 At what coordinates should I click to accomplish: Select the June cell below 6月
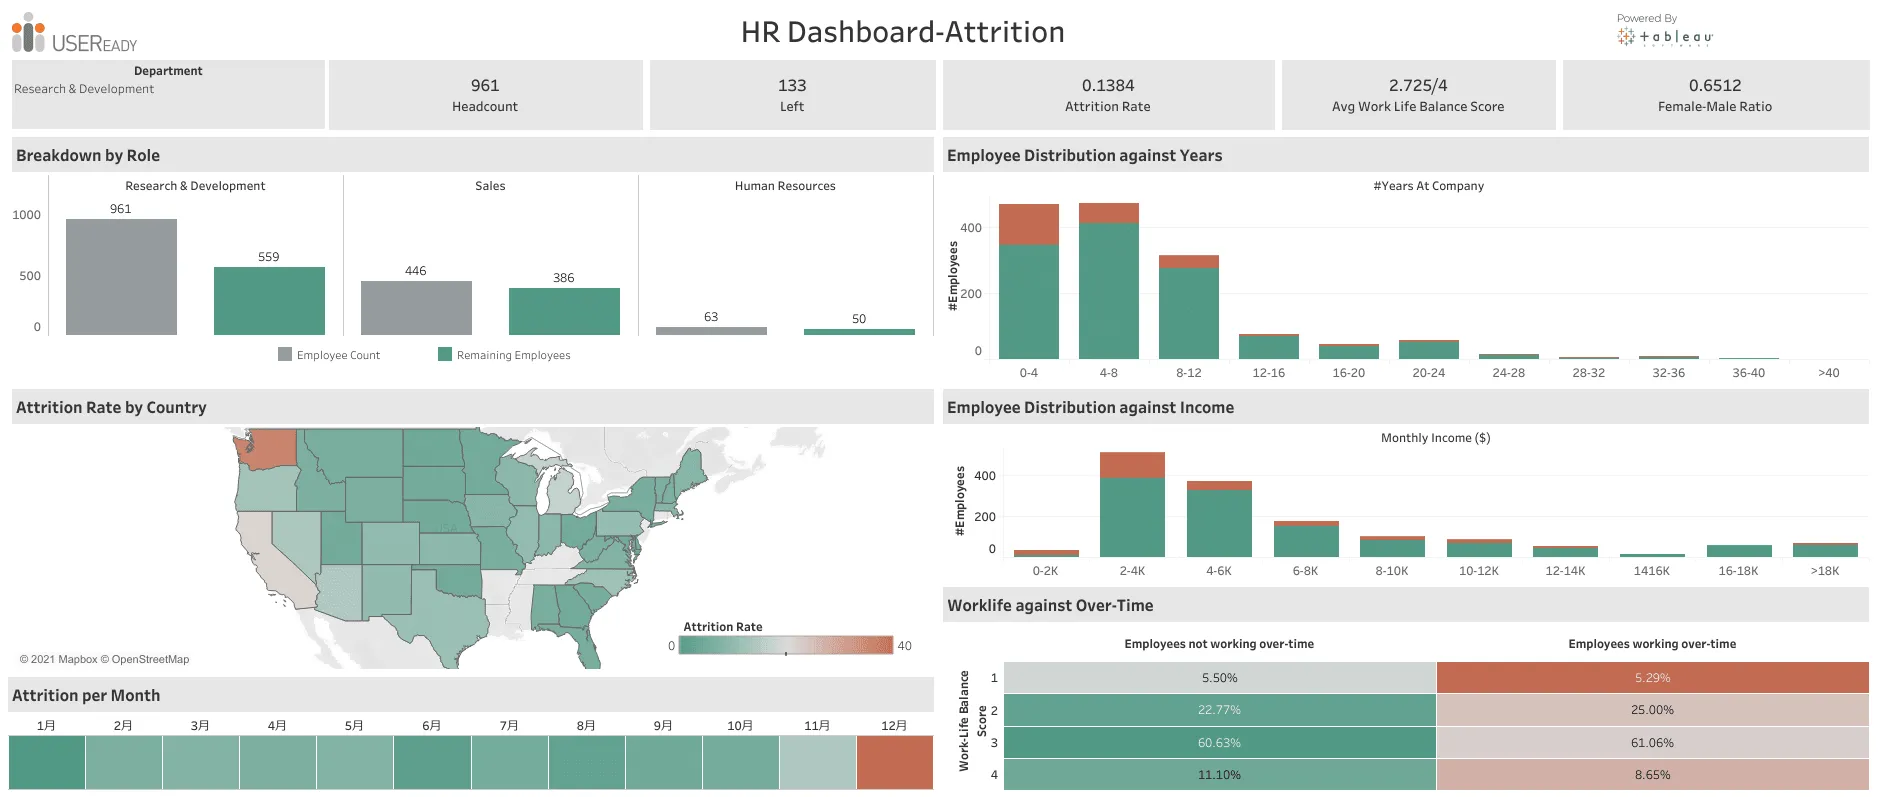[432, 762]
